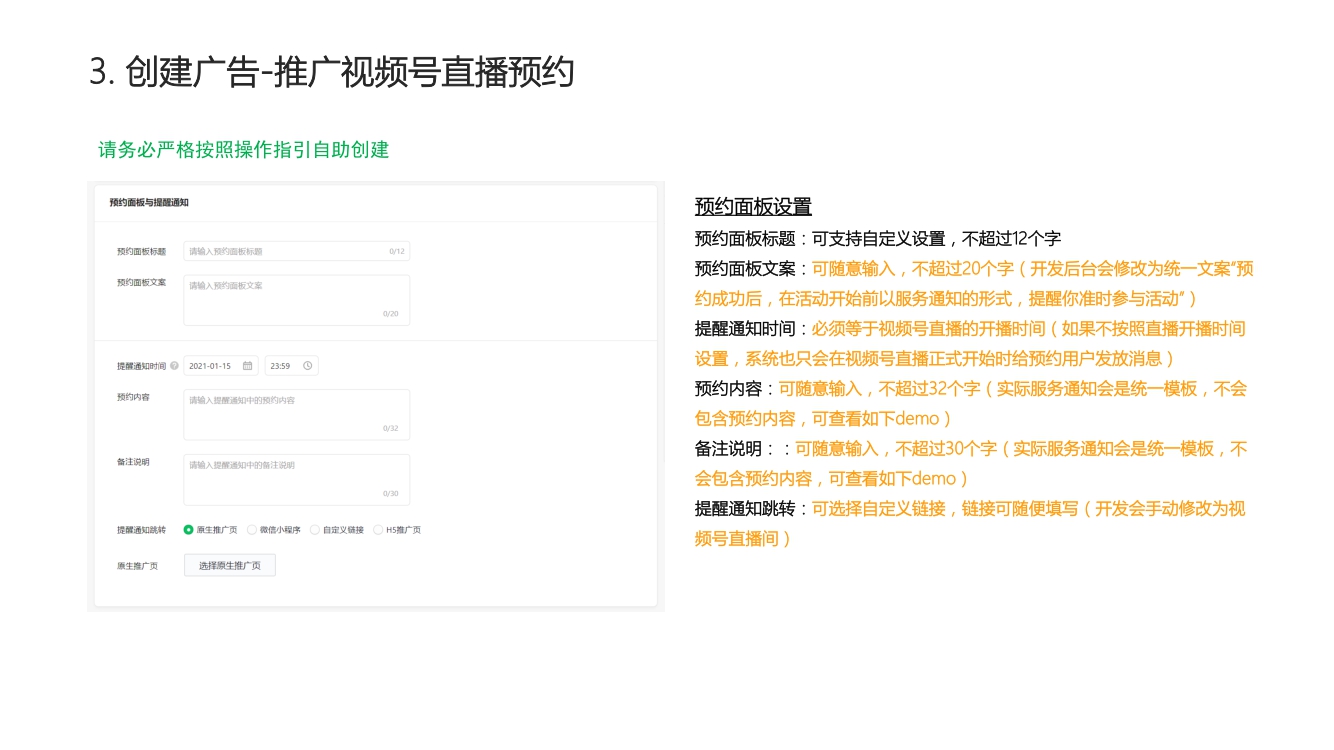Viewport: 1334px width, 750px height.
Task: Click into the 预约面板文案 text area
Action: (x=296, y=300)
